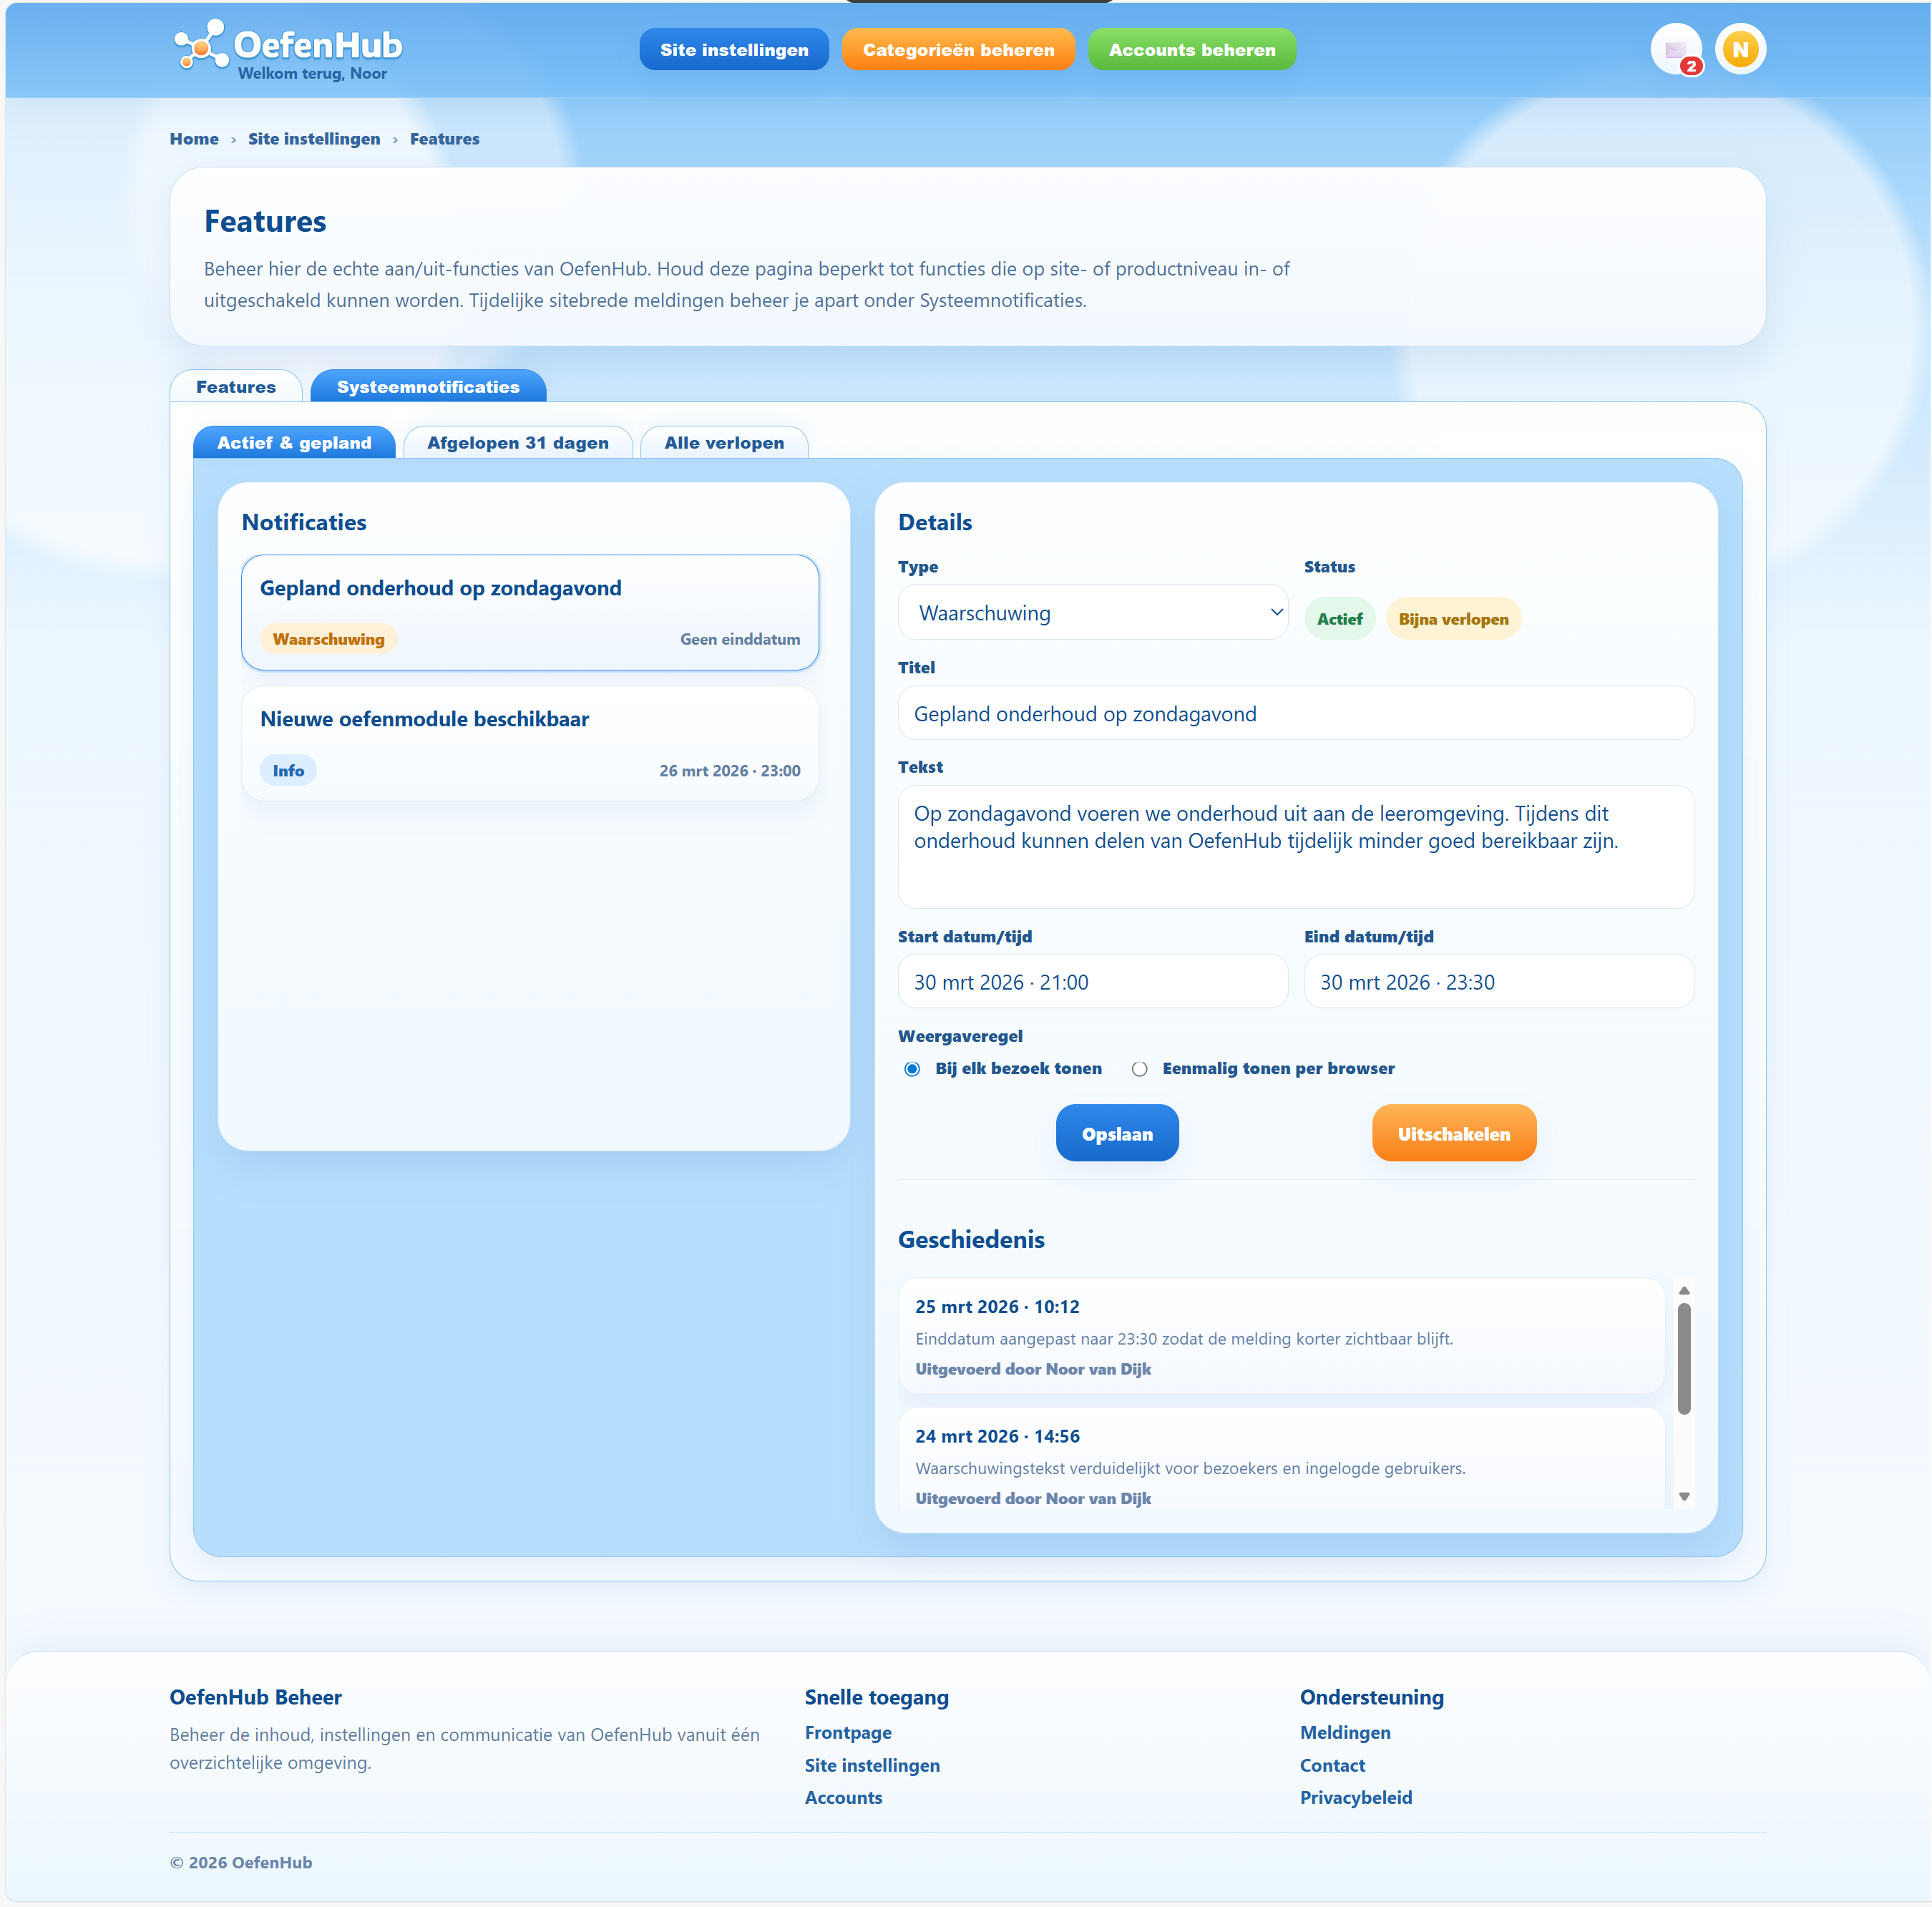Image resolution: width=1932 pixels, height=1907 pixels.
Task: Open Site instellingen in top navigation
Action: pos(734,49)
